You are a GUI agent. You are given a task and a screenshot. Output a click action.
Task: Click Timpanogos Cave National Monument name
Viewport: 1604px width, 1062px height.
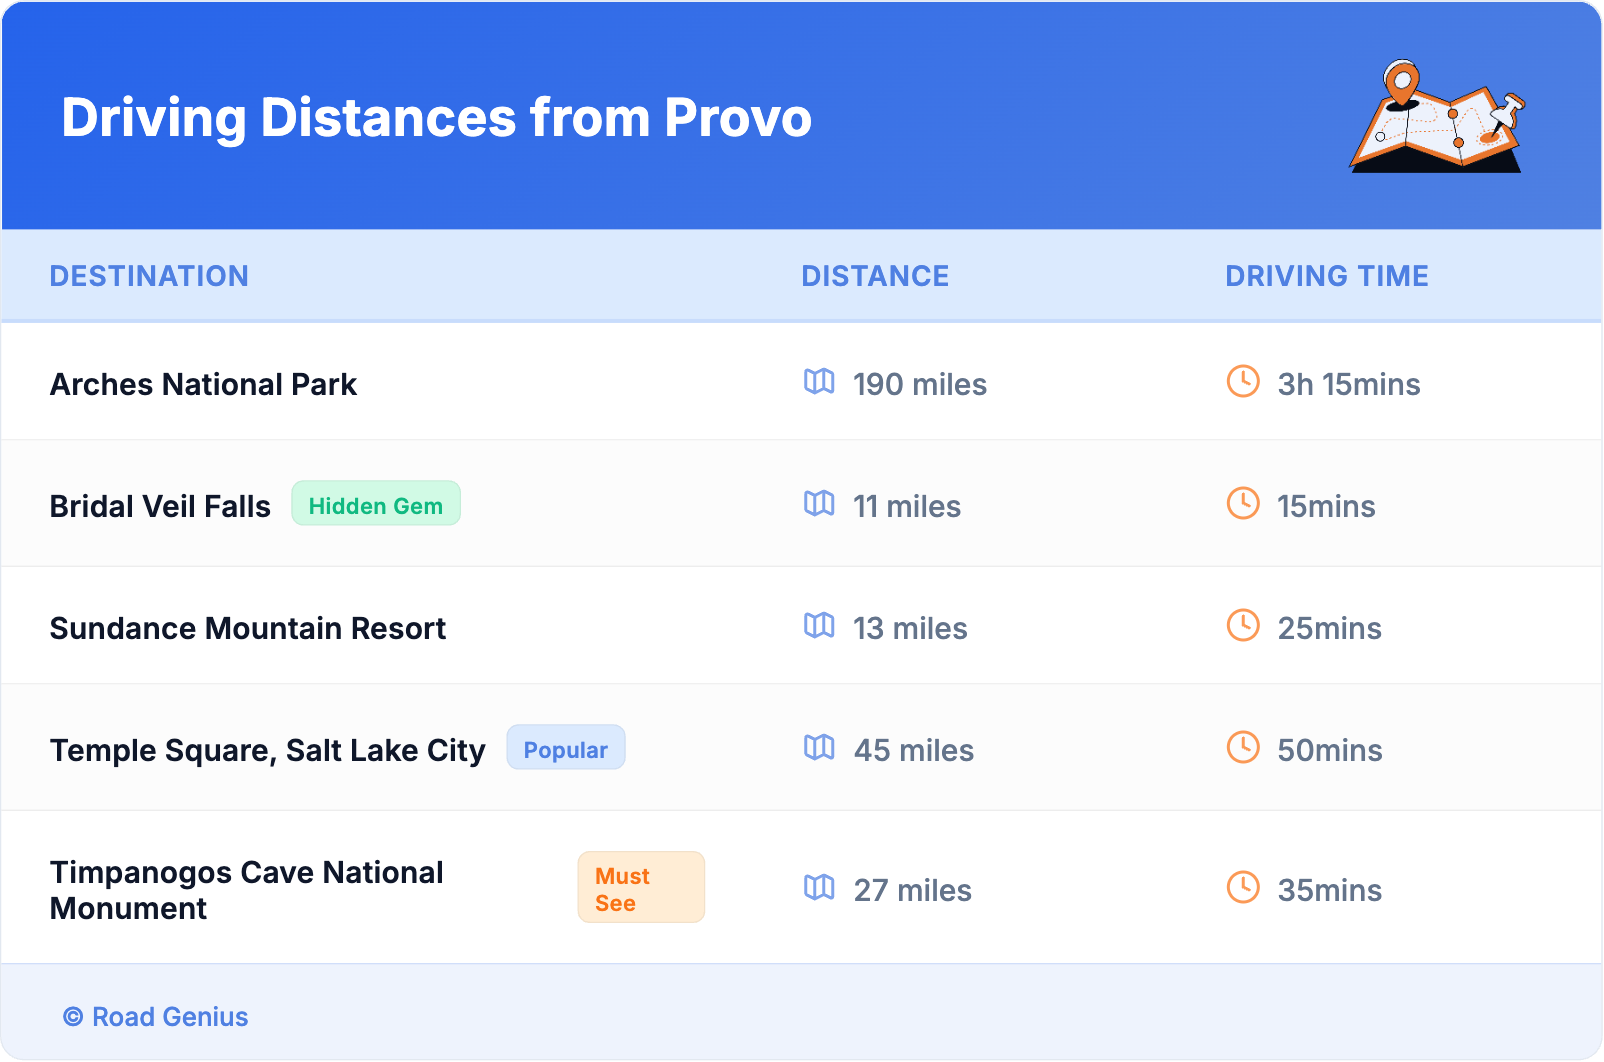point(246,890)
